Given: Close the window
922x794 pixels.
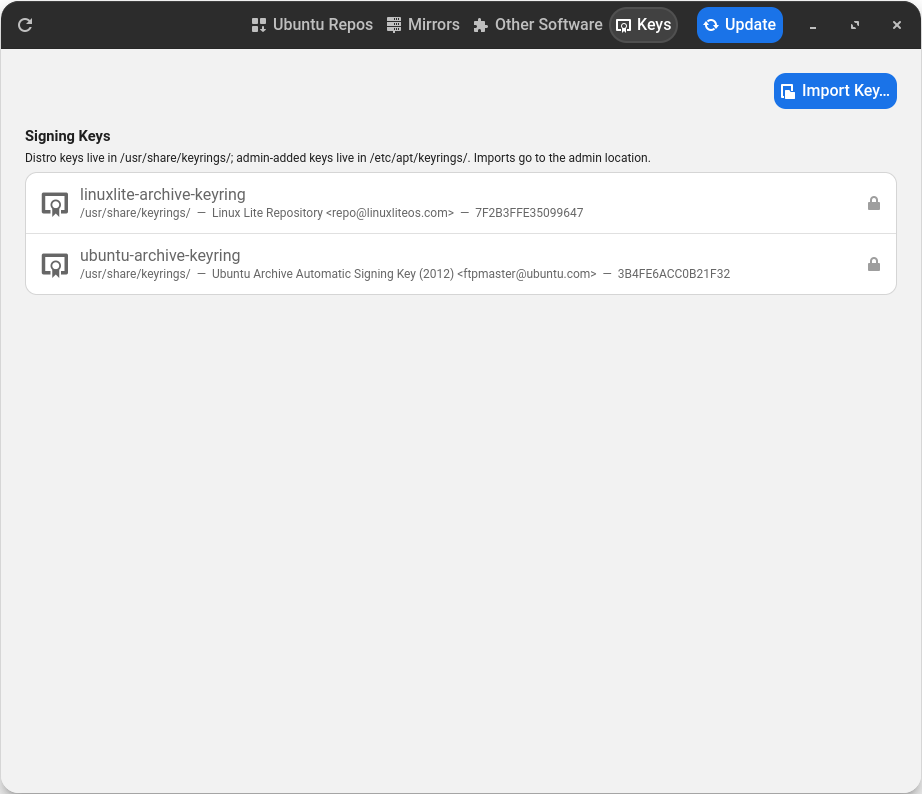Looking at the screenshot, I should (x=897, y=25).
